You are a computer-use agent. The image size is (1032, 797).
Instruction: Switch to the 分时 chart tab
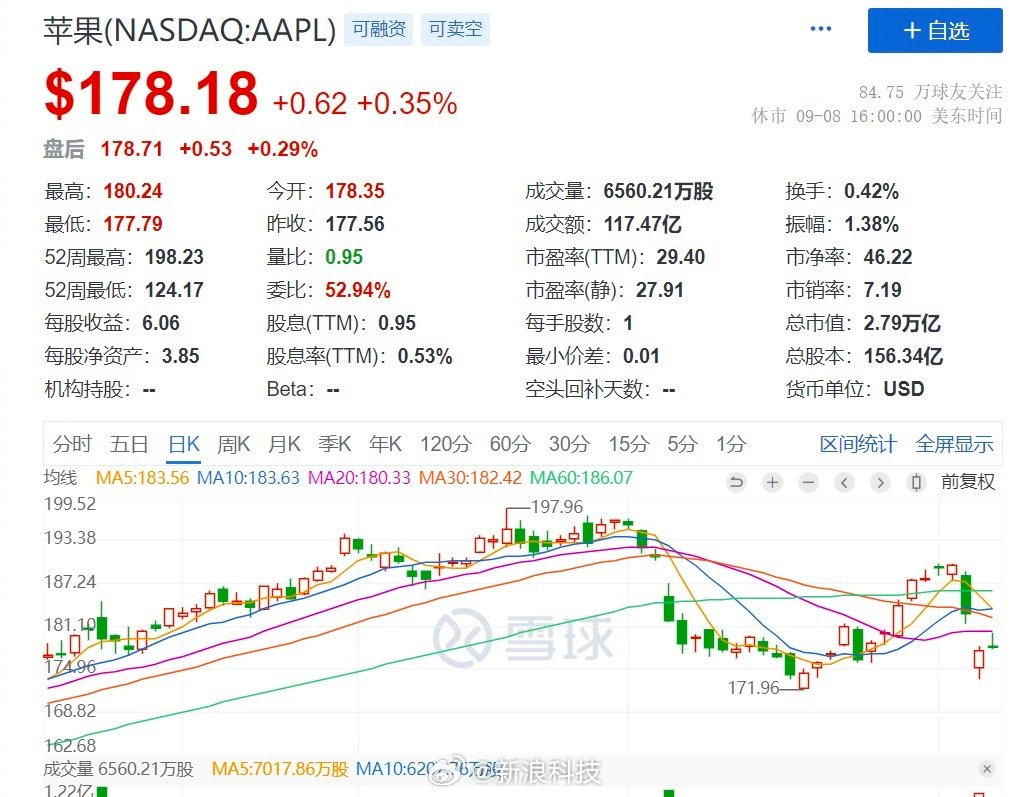click(72, 444)
